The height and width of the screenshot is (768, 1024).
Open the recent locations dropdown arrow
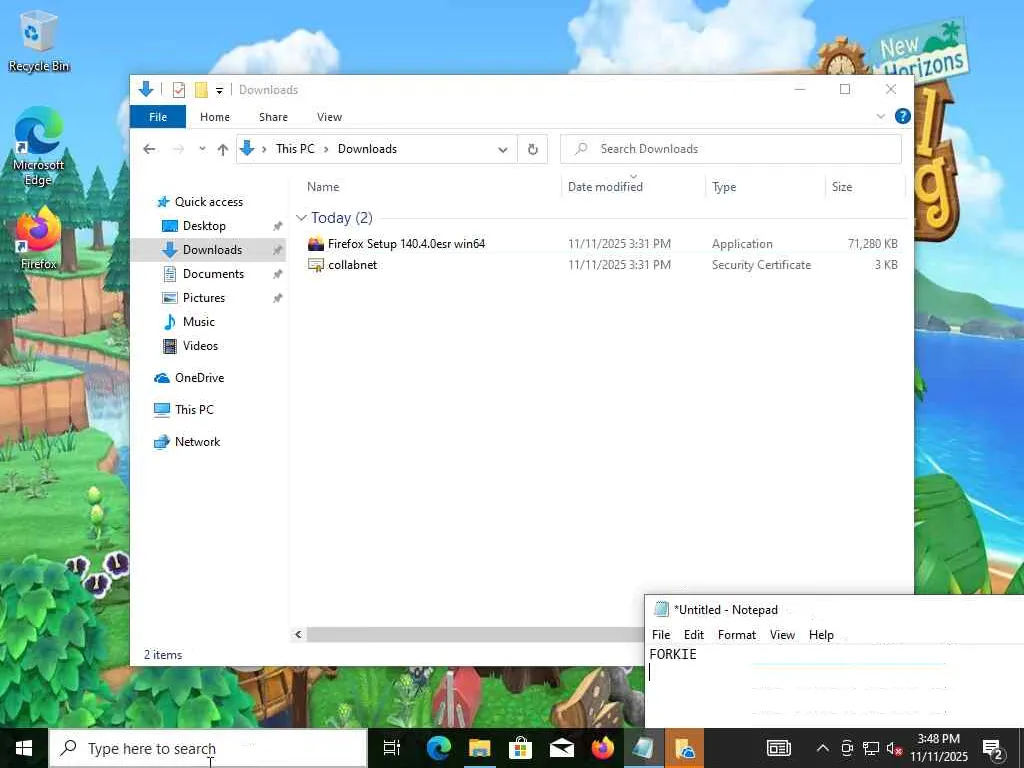(x=202, y=149)
